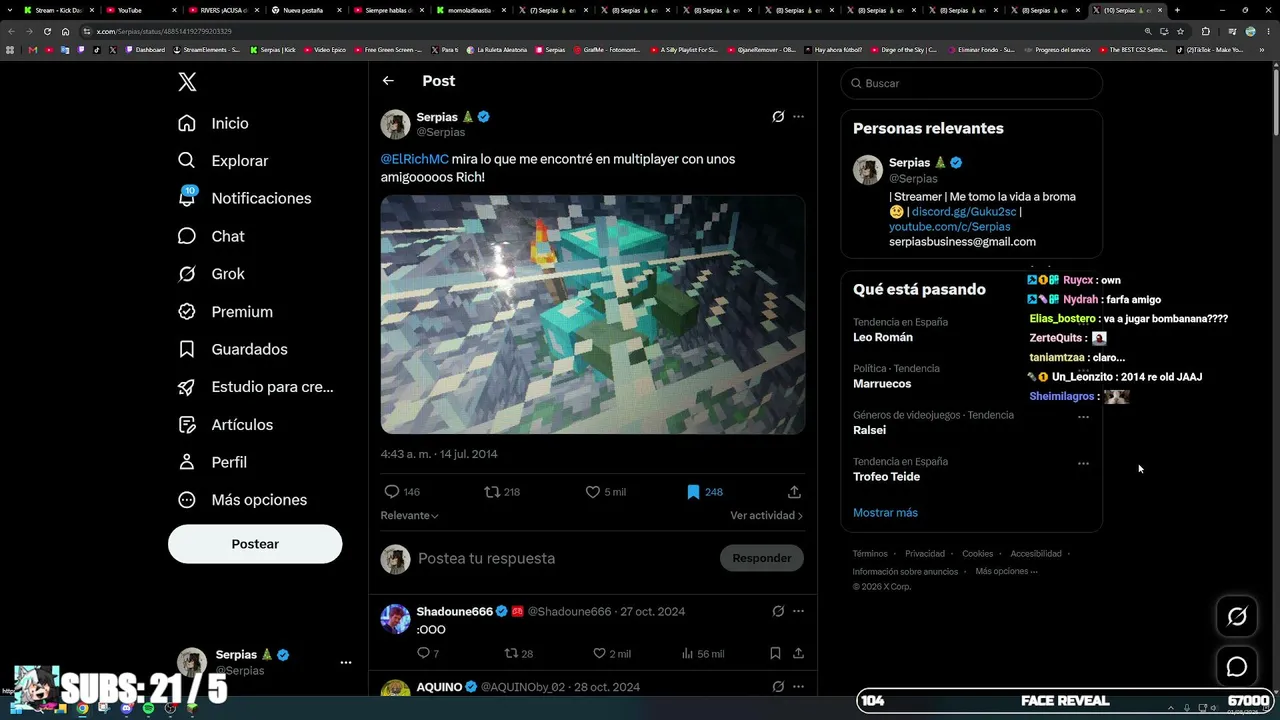Open three-dot menu on AQUINO's comment

[x=798, y=687]
